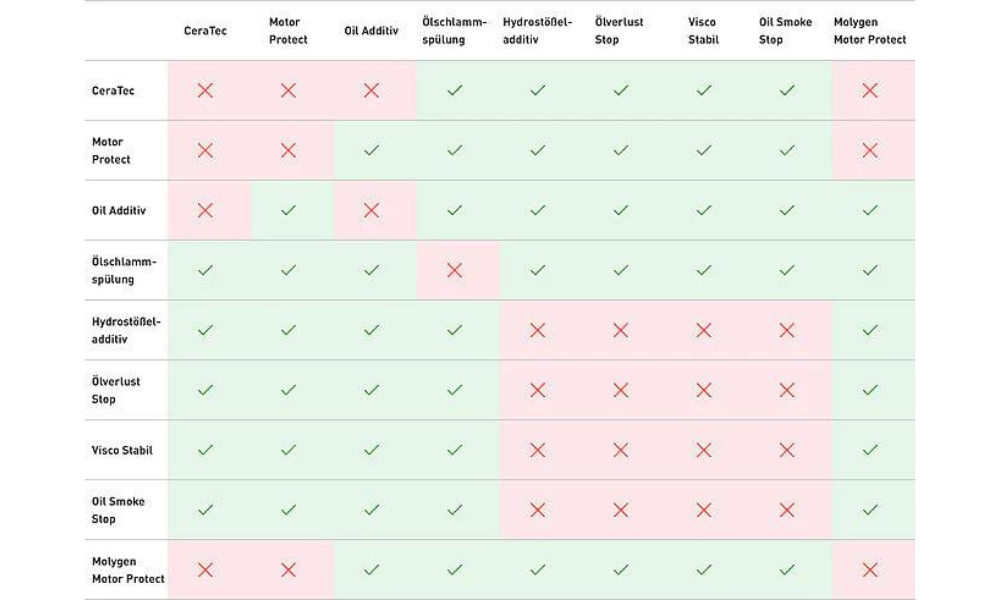The width and height of the screenshot is (1000, 600).
Task: Click the X for bottom Molygen row, Molygen column
Action: point(869,570)
